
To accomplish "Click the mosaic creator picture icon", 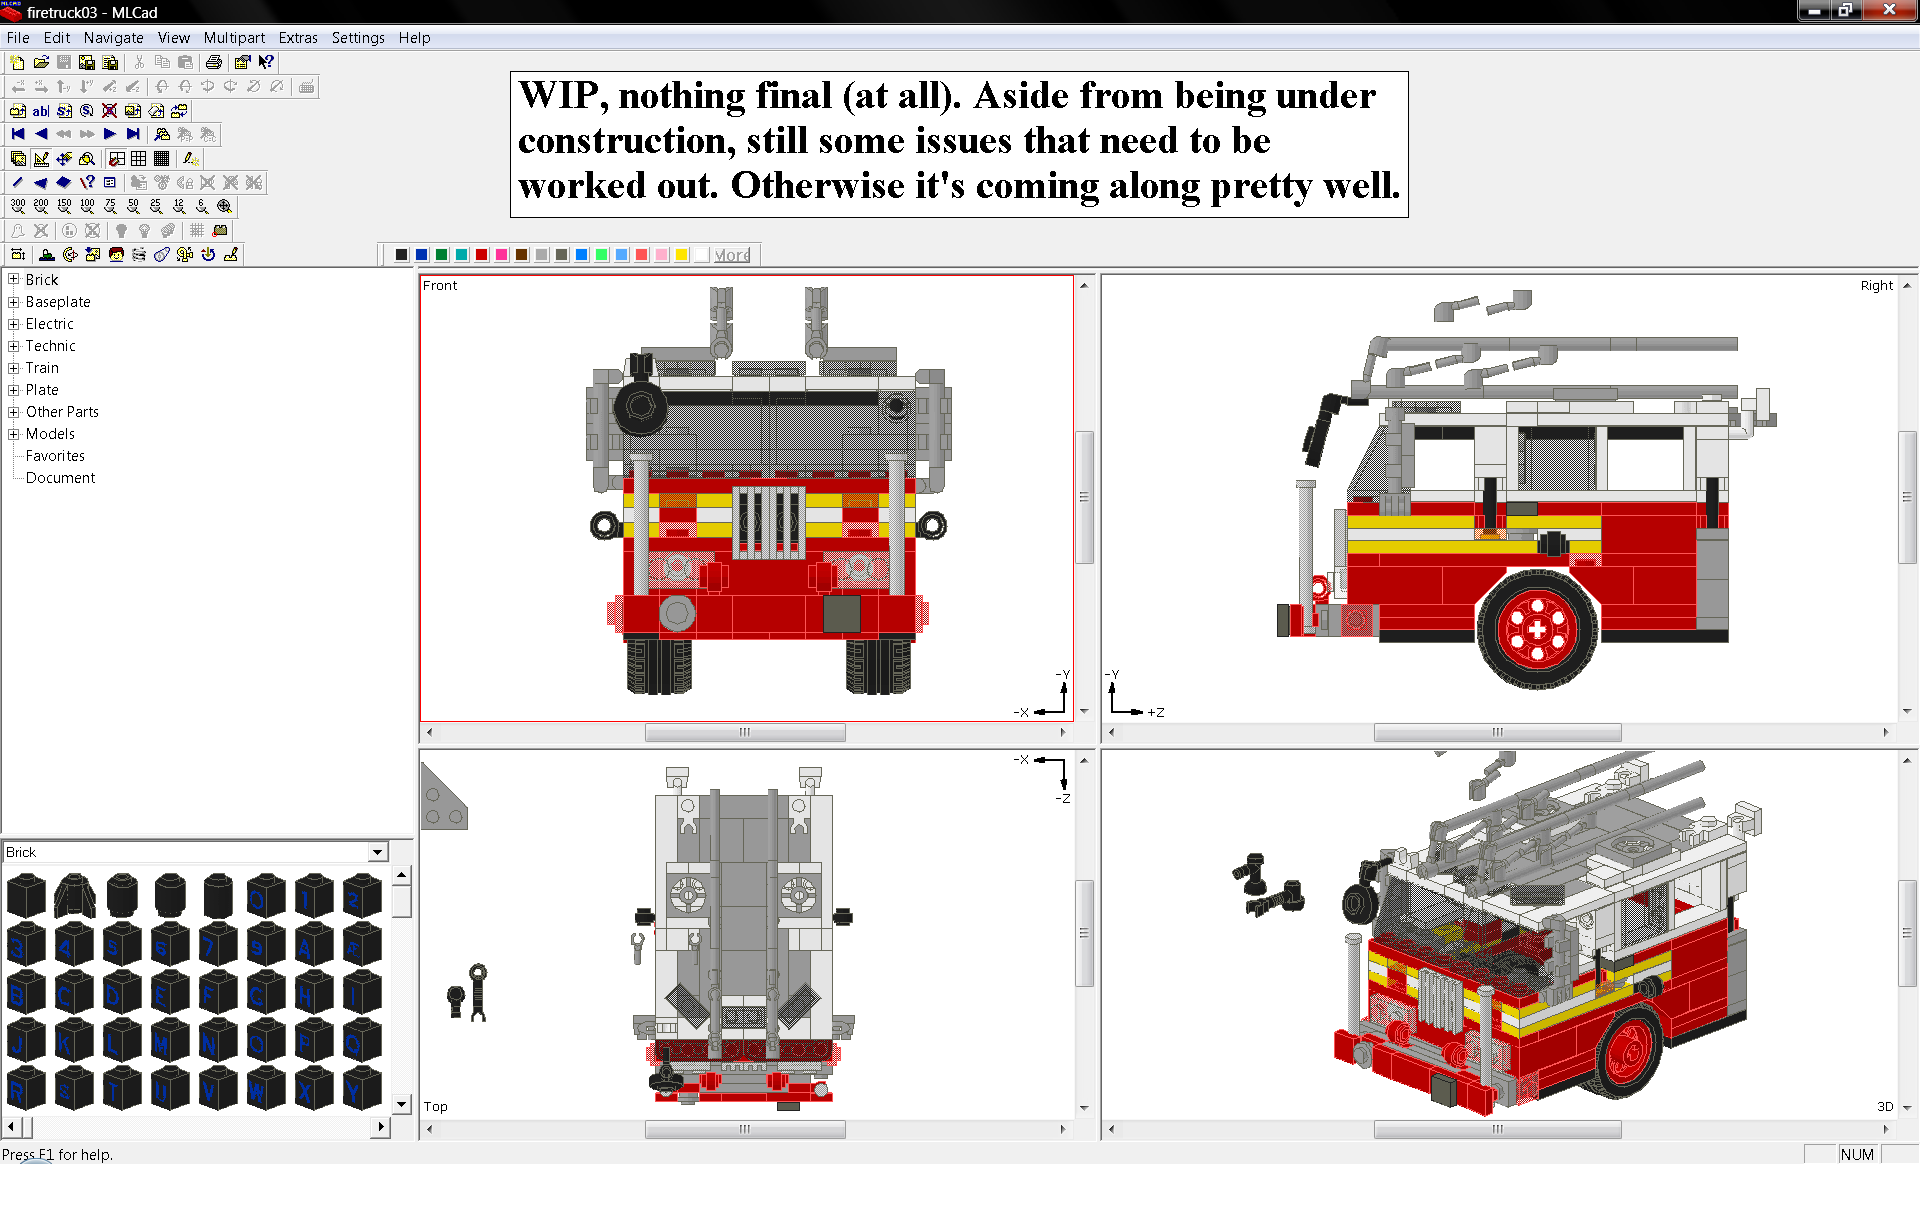I will [x=93, y=254].
